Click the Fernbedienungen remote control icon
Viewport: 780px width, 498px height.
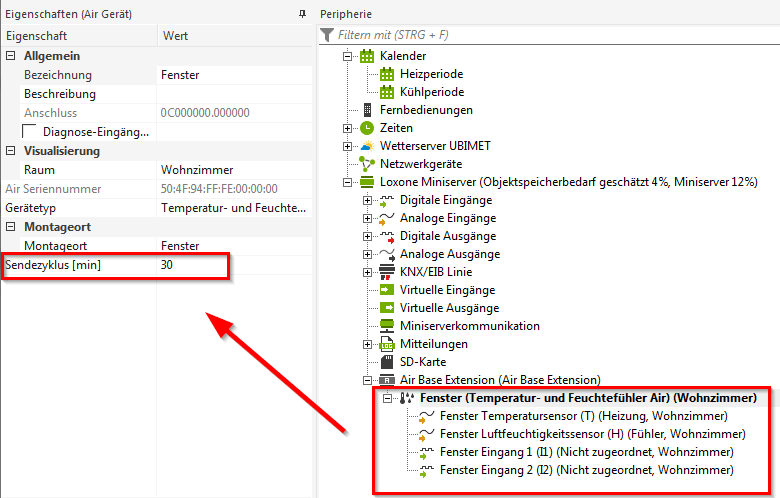367,110
